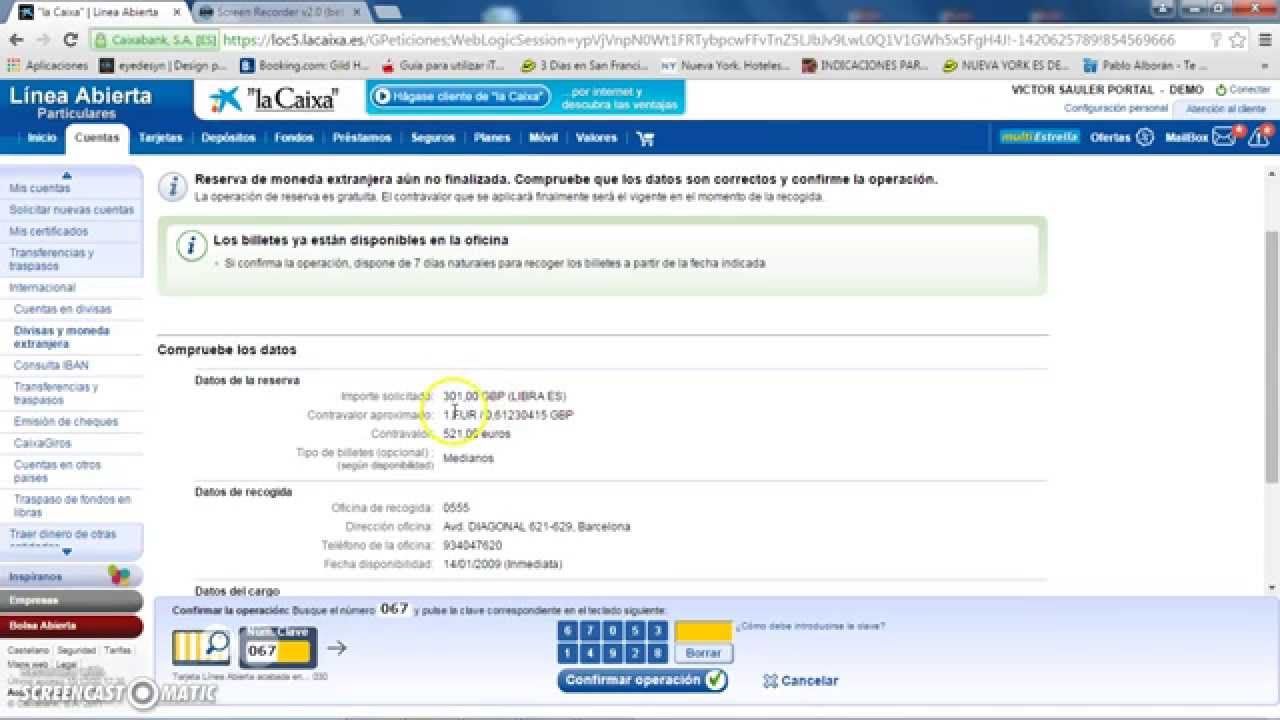Switch to the Cuentas tab
The image size is (1280, 720).
point(97,139)
